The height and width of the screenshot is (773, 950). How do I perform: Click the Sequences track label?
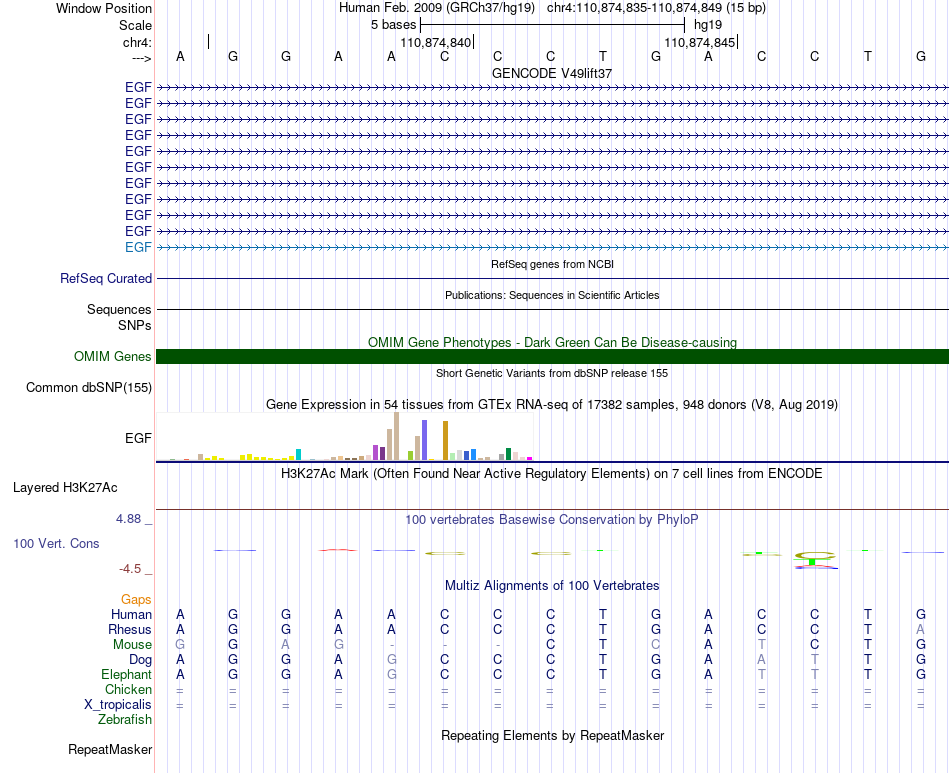[119, 310]
